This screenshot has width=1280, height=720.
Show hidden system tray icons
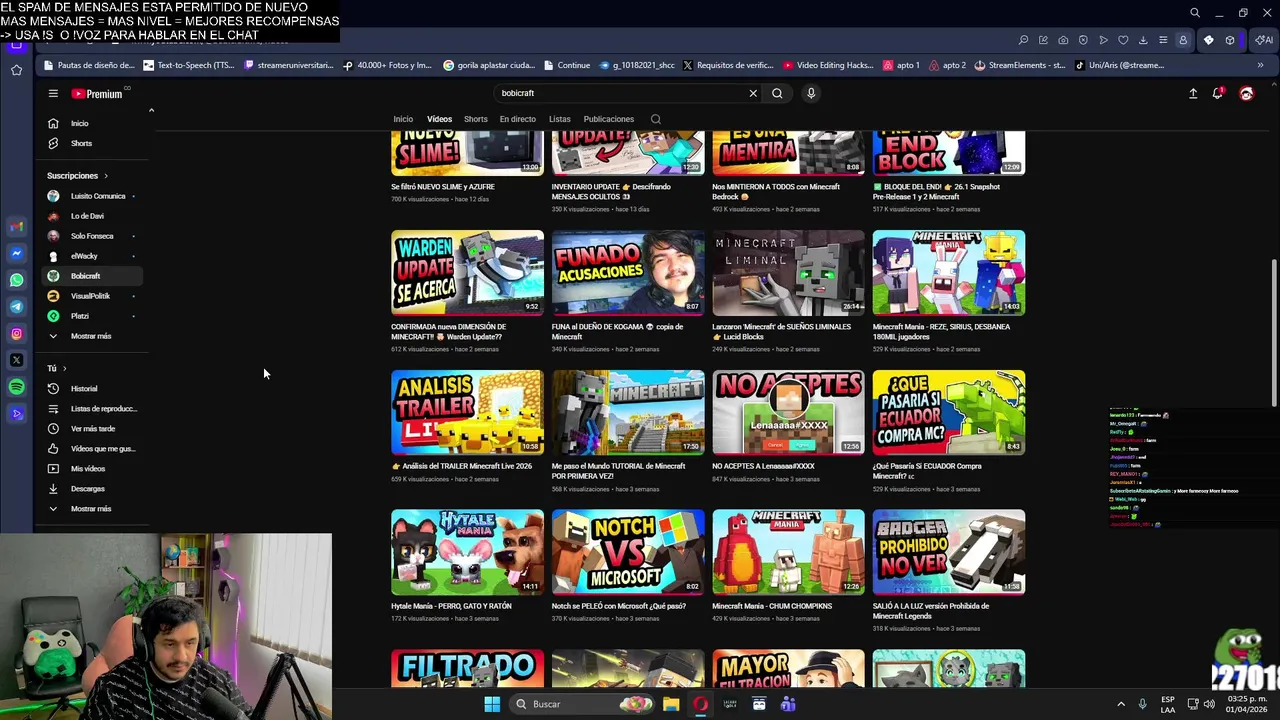coord(1120,704)
